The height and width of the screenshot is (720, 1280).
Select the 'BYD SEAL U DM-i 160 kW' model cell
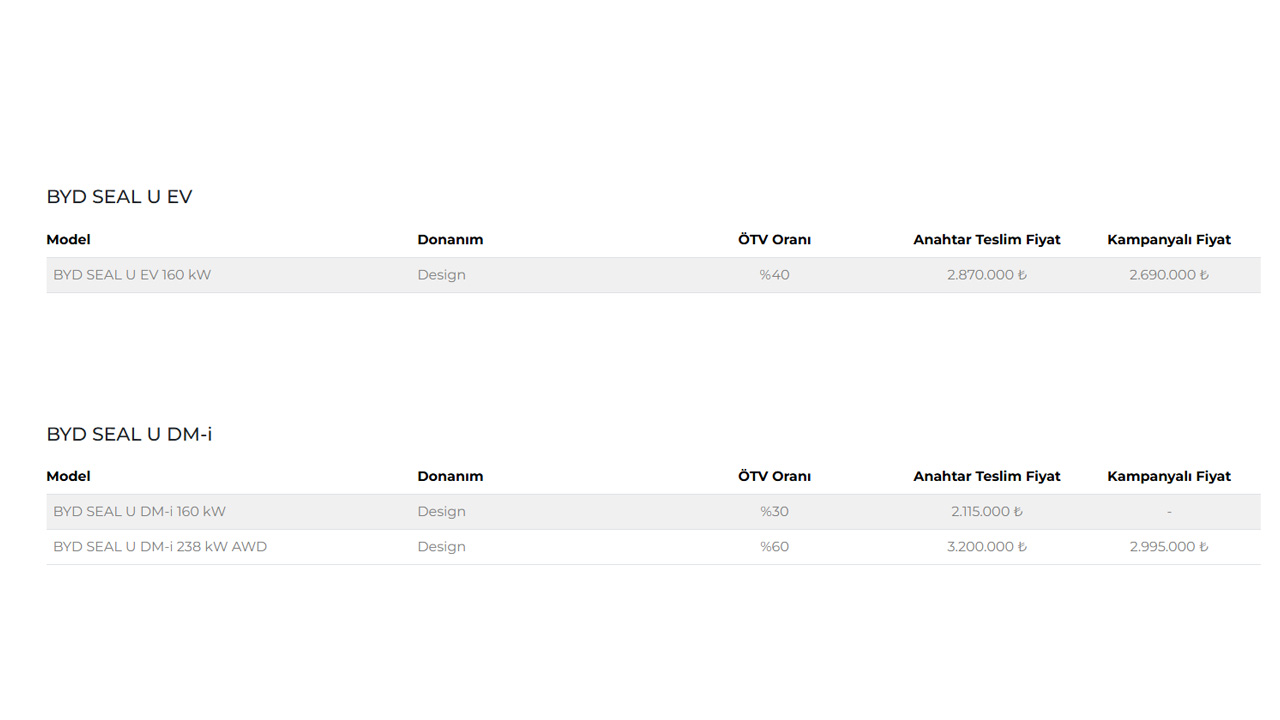click(x=139, y=512)
